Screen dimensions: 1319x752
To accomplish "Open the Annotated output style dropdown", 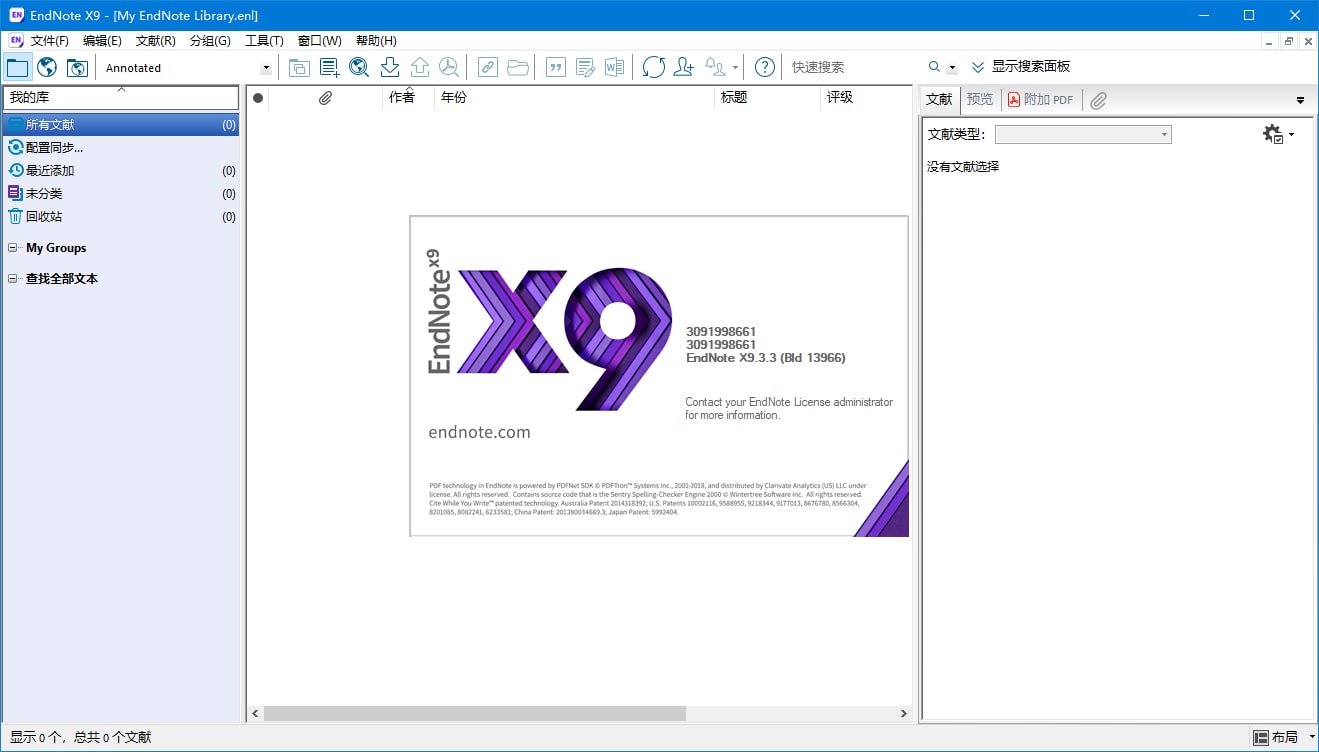I will 265,67.
